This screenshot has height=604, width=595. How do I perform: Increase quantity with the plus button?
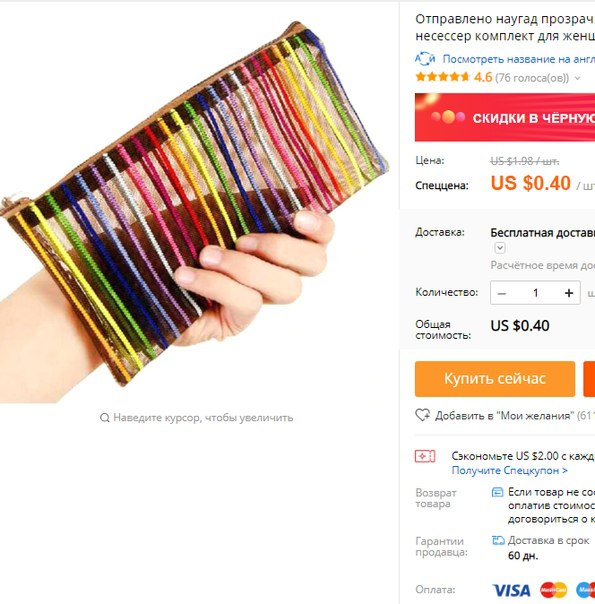click(569, 293)
